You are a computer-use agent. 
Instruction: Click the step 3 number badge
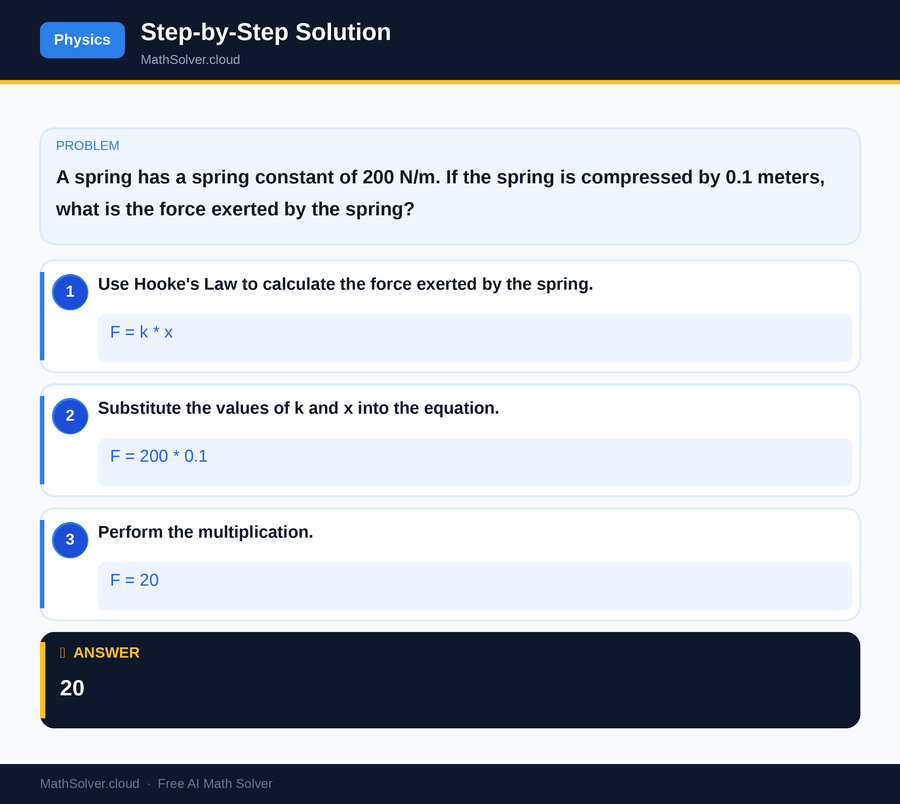tap(70, 539)
